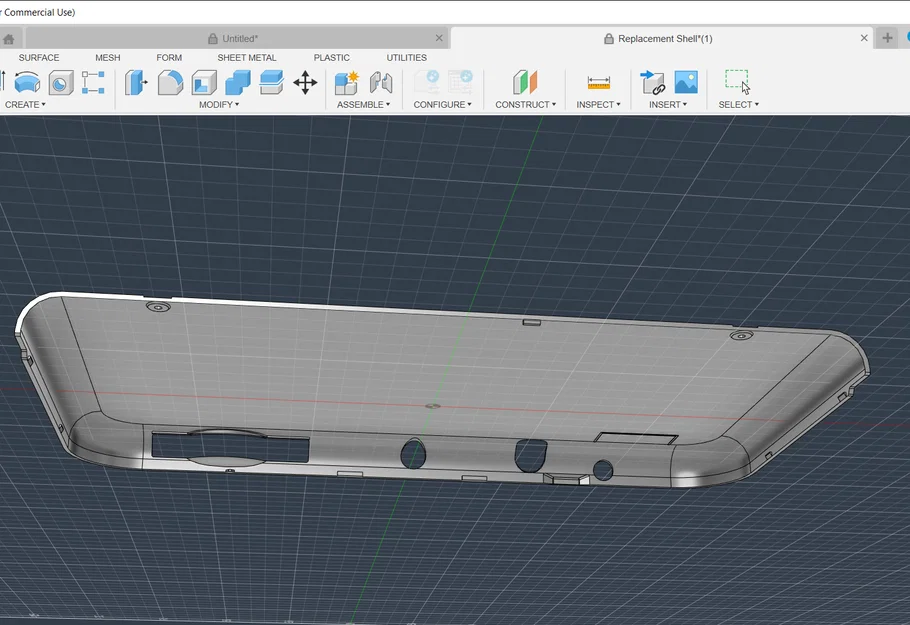Select the long rectangular cutout in shell wall
This screenshot has height=625, width=910.
pos(230,447)
